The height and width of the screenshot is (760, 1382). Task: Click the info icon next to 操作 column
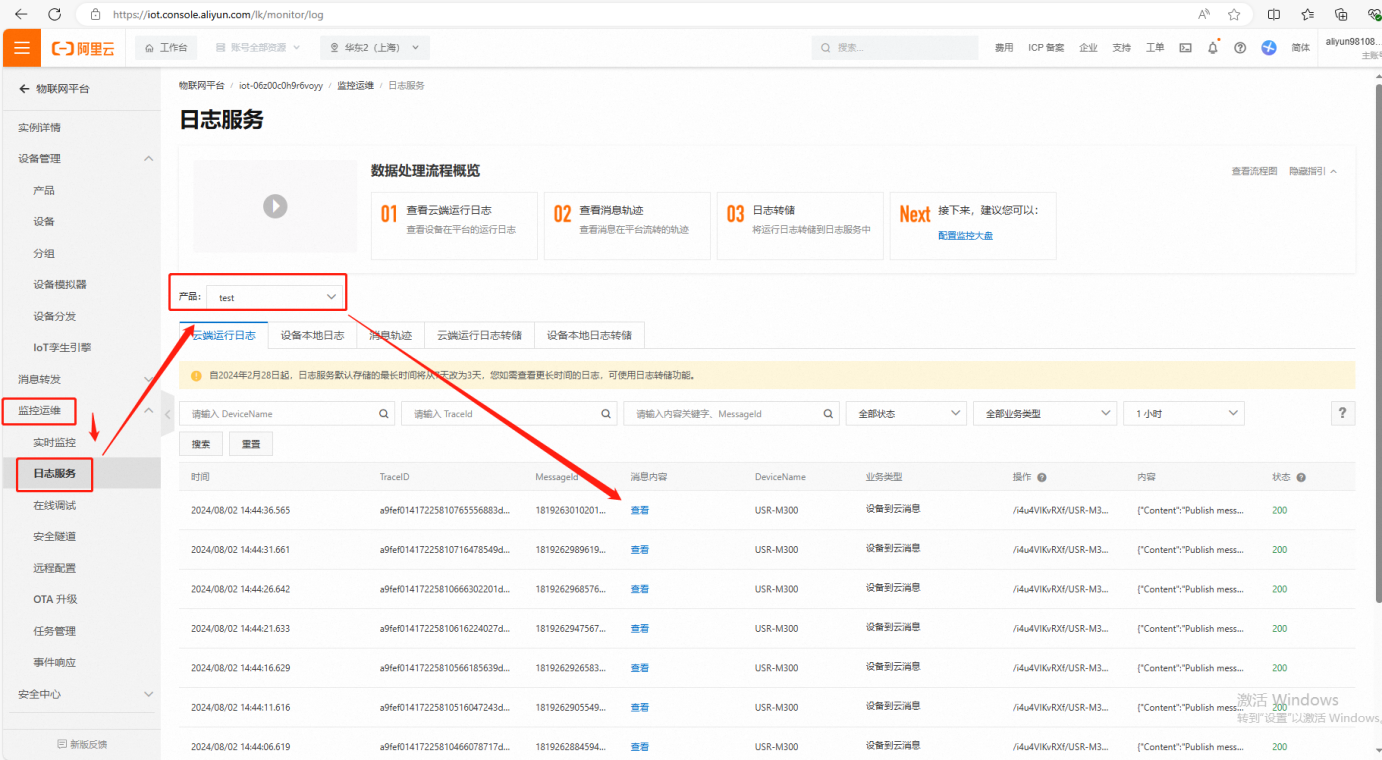click(x=1042, y=478)
